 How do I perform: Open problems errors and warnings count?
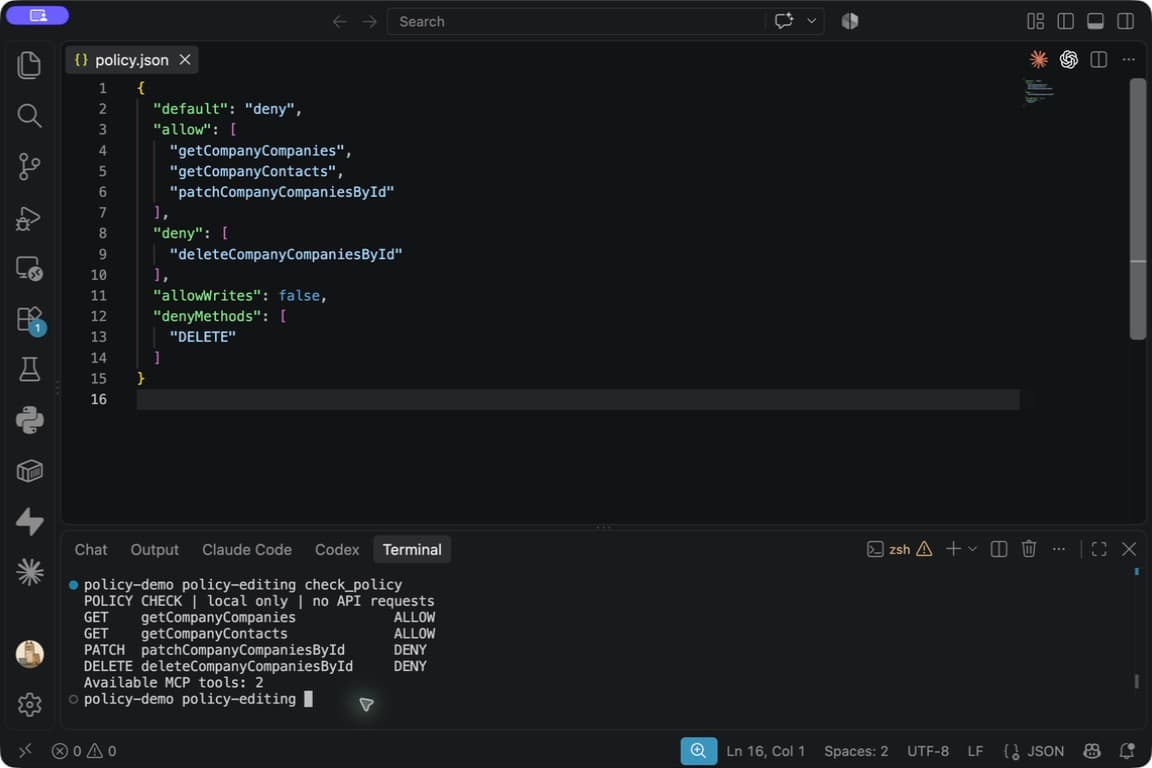pos(84,751)
